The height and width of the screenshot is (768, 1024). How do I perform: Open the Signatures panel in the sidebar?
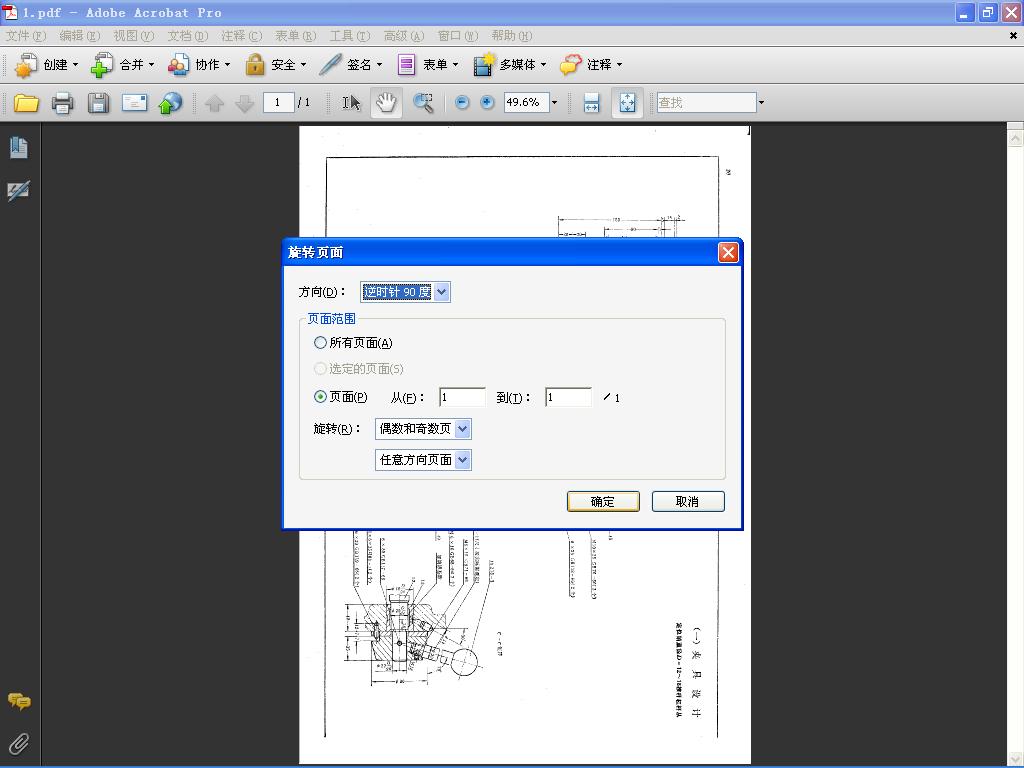18,191
